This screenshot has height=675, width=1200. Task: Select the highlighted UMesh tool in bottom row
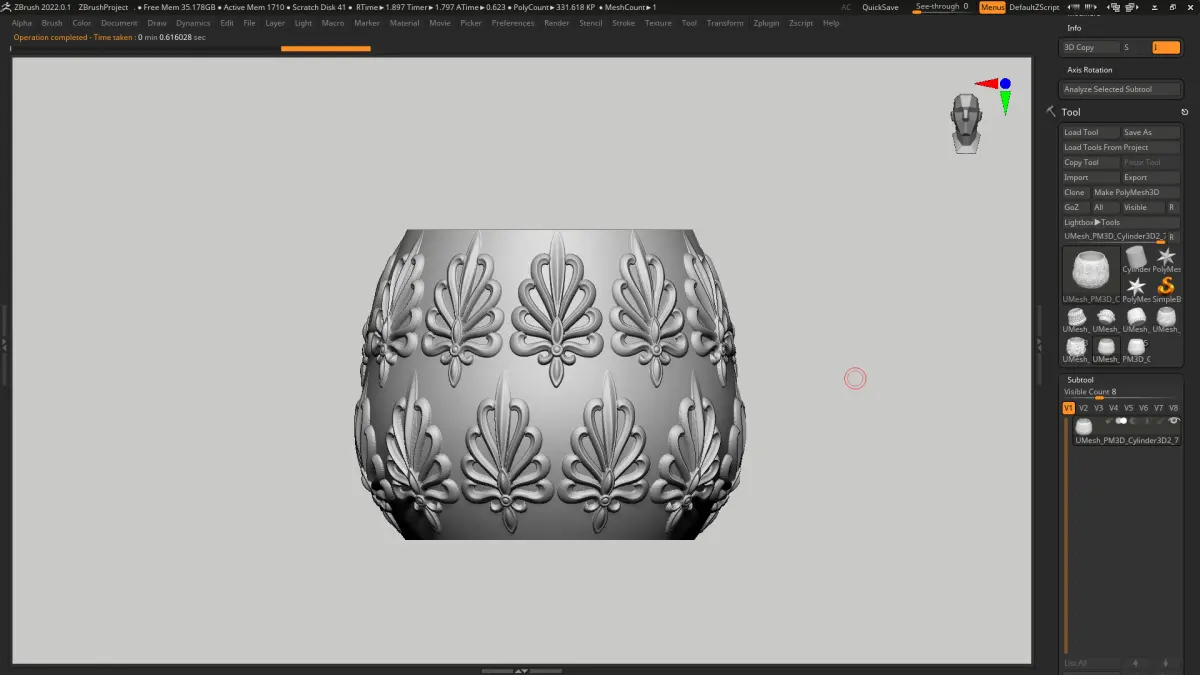click(x=1106, y=350)
